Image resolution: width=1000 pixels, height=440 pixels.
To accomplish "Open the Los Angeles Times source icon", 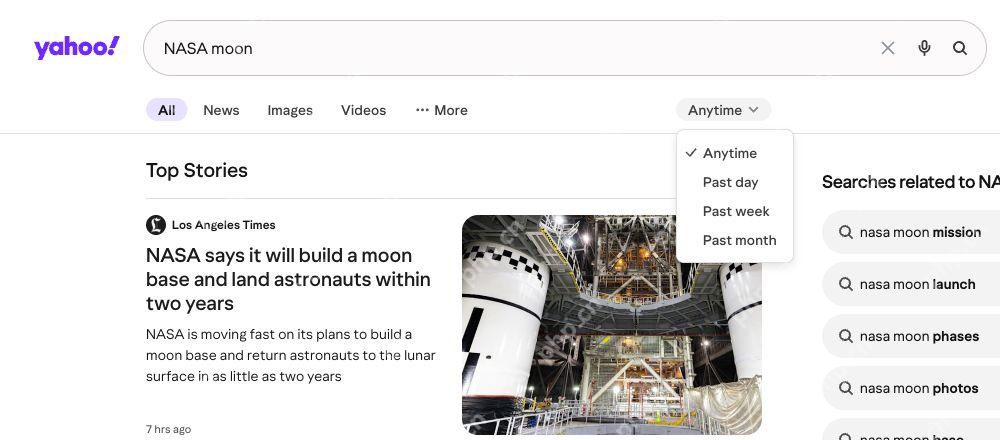I will click(x=156, y=225).
